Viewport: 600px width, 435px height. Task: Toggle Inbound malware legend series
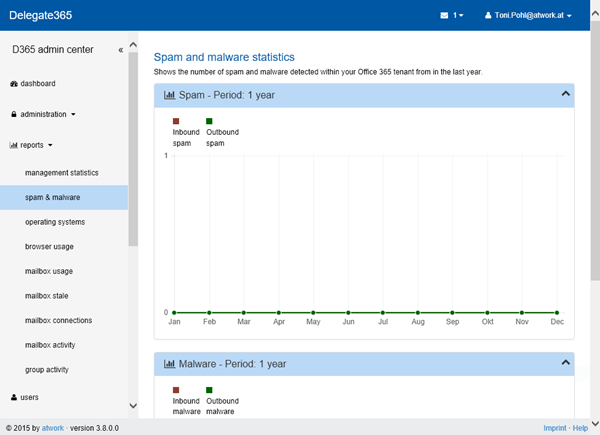pos(187,406)
